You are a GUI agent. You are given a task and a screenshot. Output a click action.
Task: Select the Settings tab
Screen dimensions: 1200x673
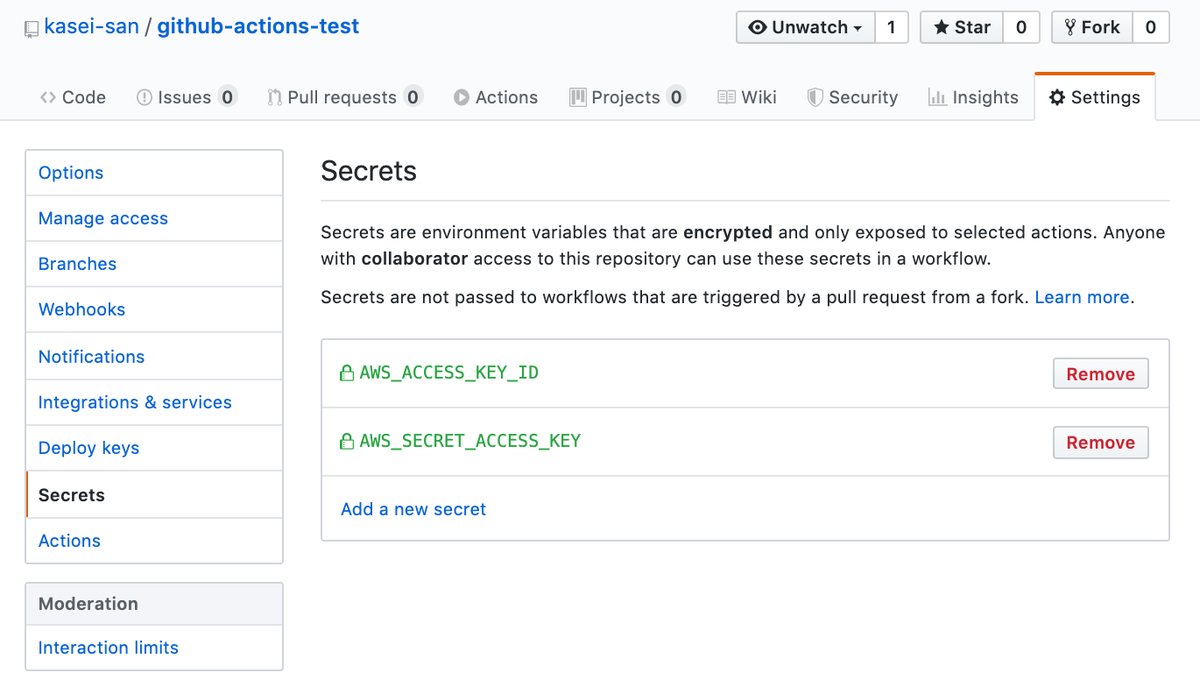1095,97
